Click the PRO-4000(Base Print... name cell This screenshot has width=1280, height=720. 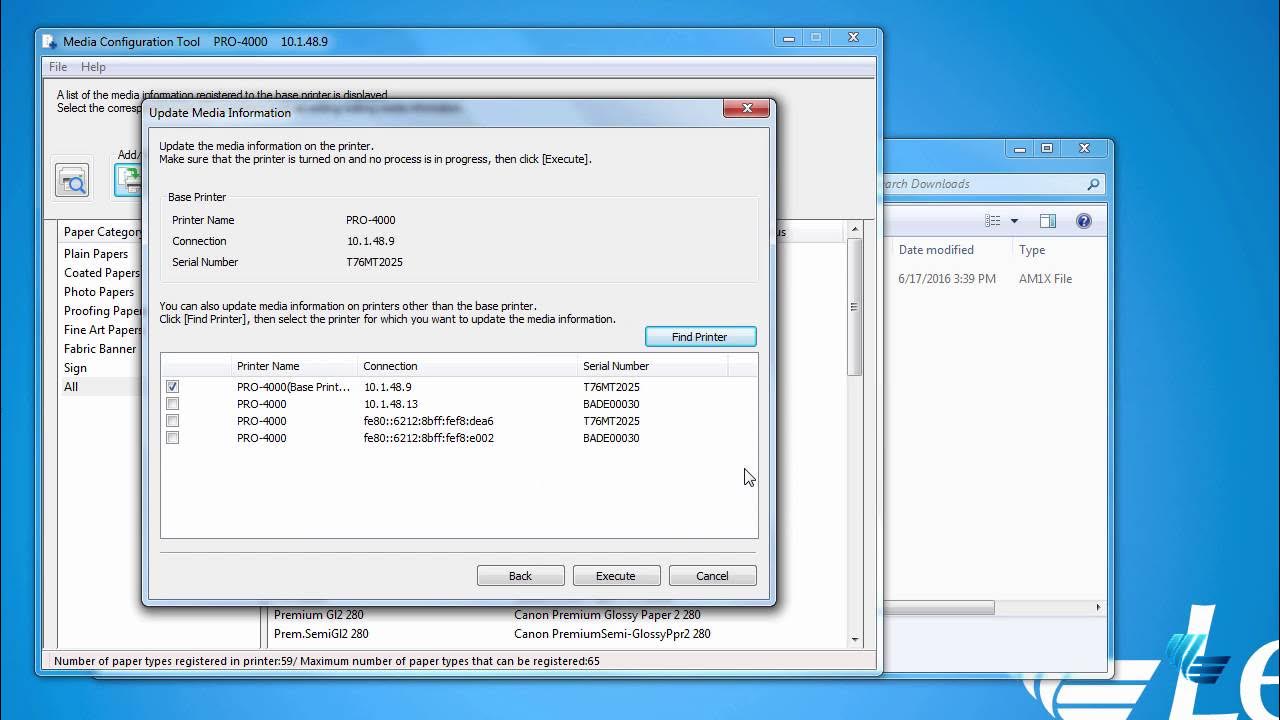294,387
